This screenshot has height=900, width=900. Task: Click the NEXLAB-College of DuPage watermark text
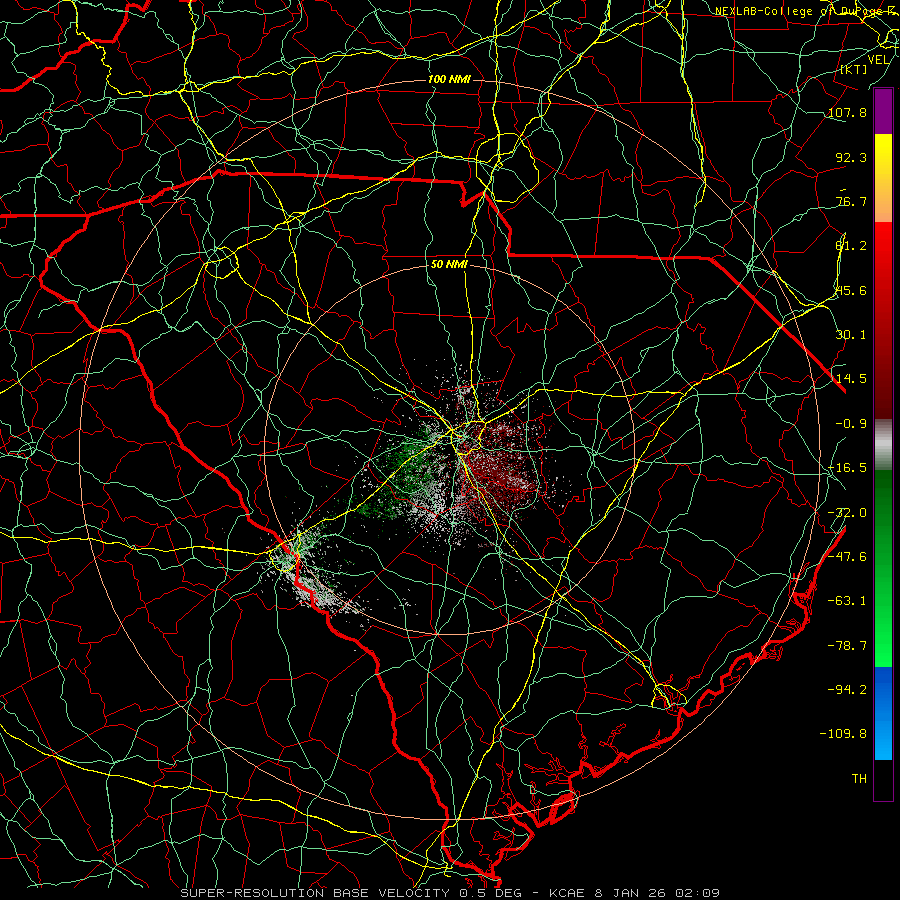806,11
